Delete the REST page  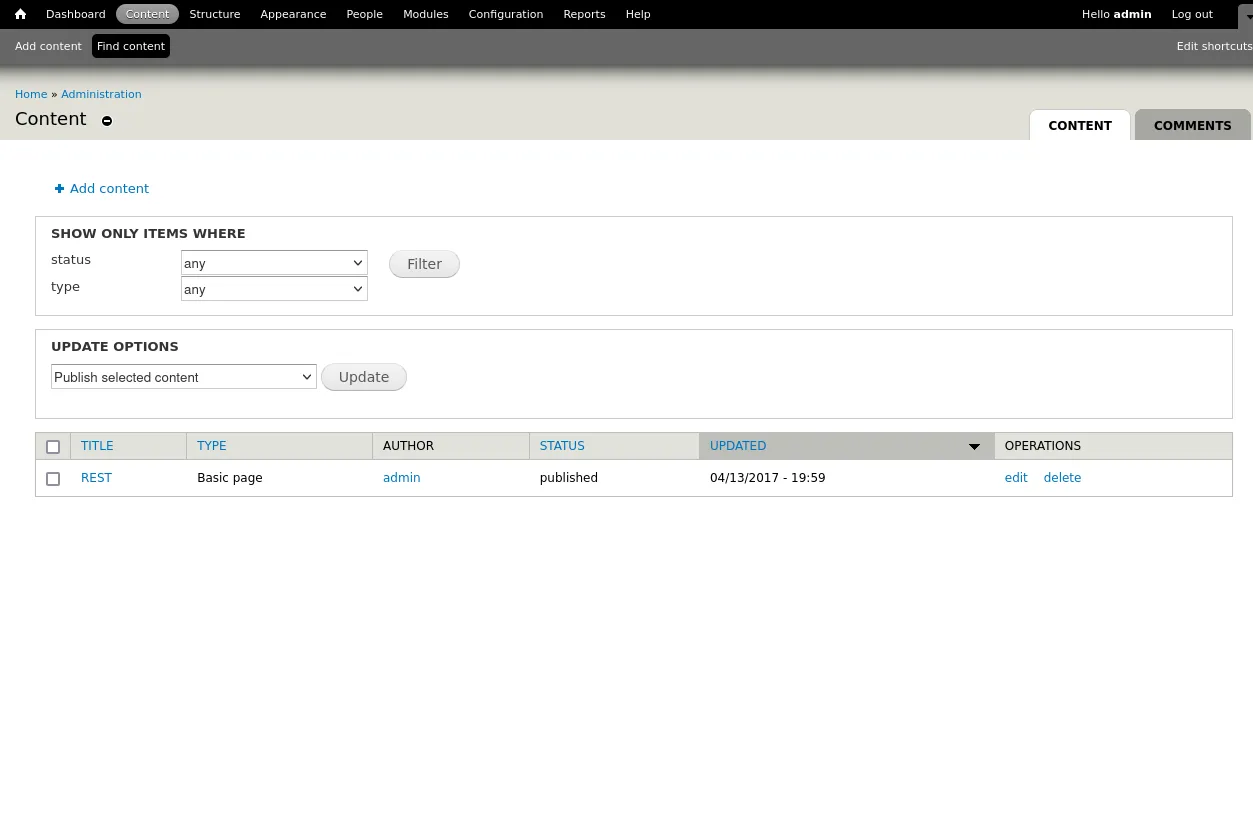[1062, 478]
